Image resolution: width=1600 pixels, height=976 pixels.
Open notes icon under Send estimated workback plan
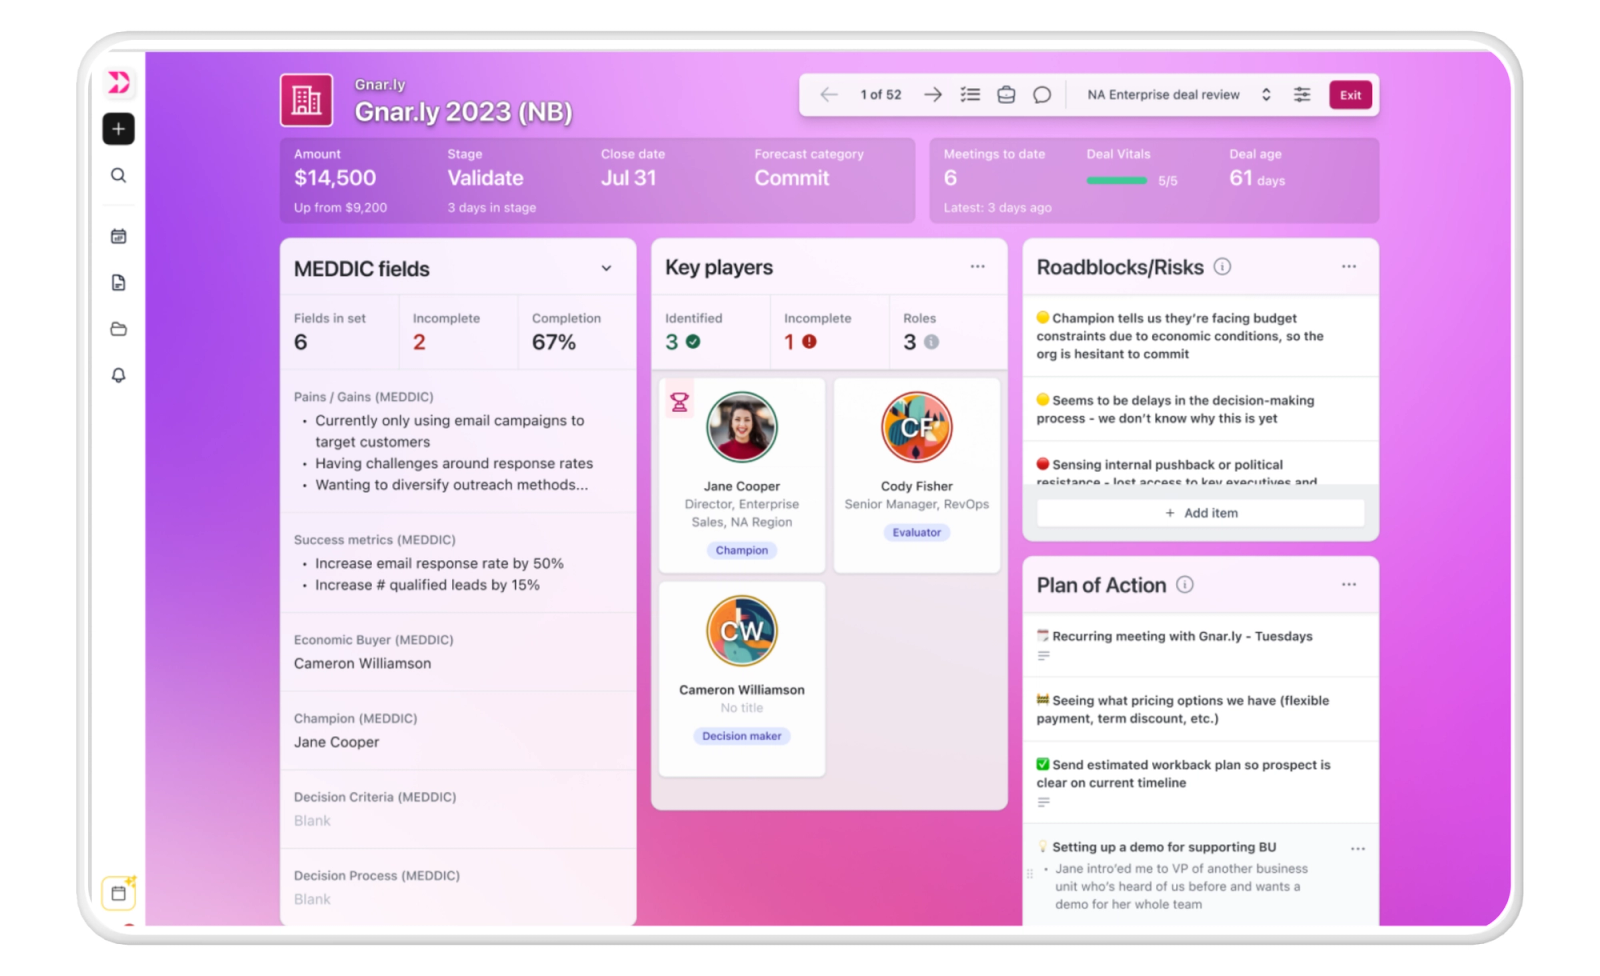point(1043,802)
